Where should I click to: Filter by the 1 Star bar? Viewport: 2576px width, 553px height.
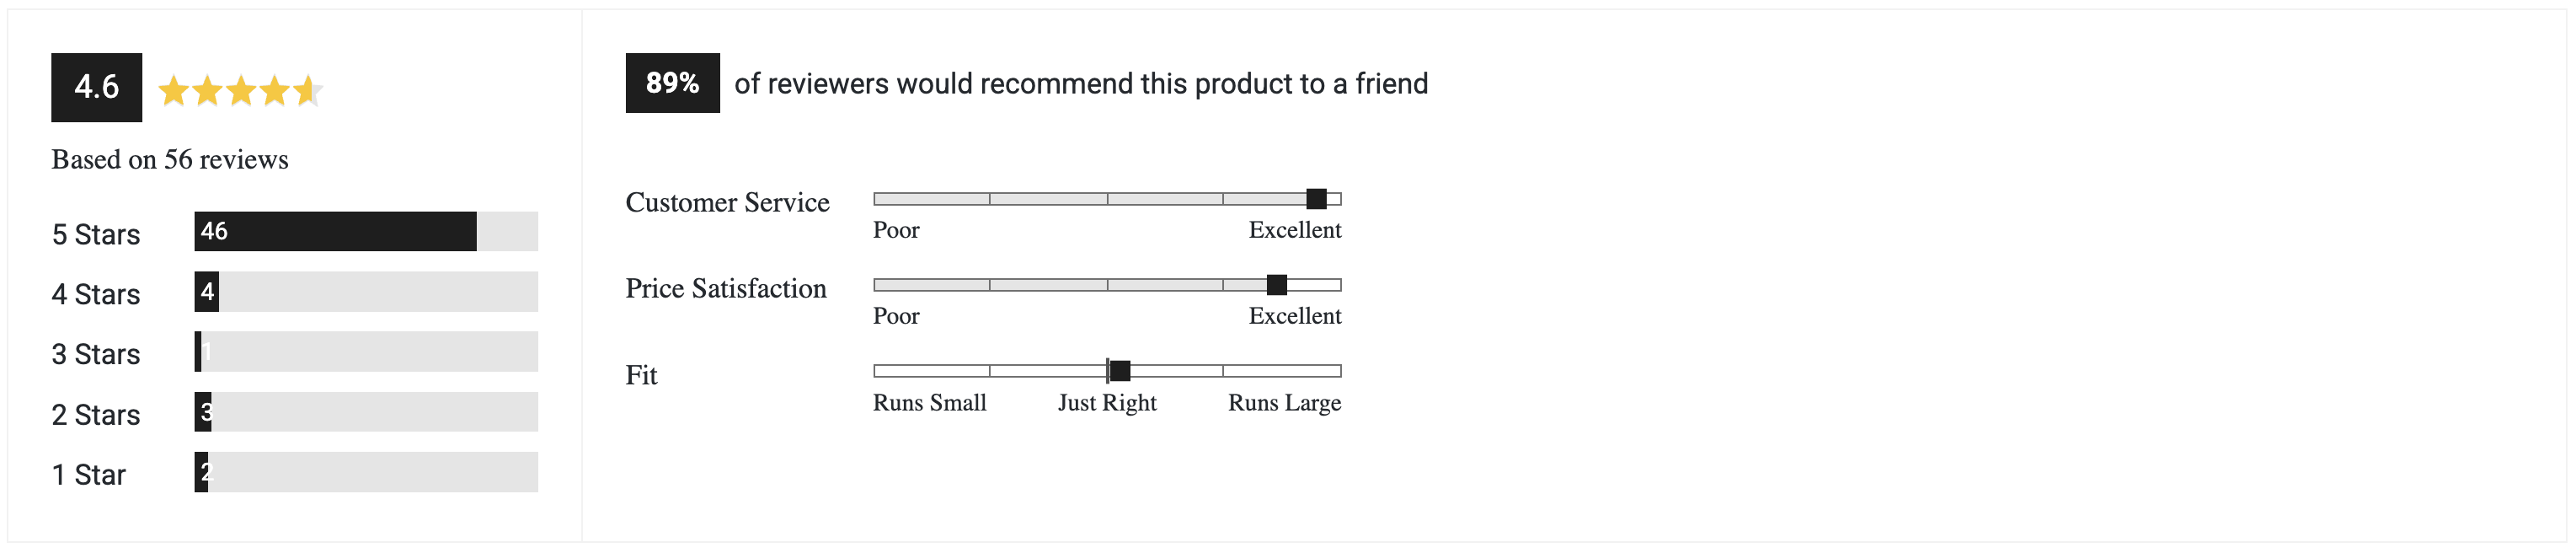(366, 471)
